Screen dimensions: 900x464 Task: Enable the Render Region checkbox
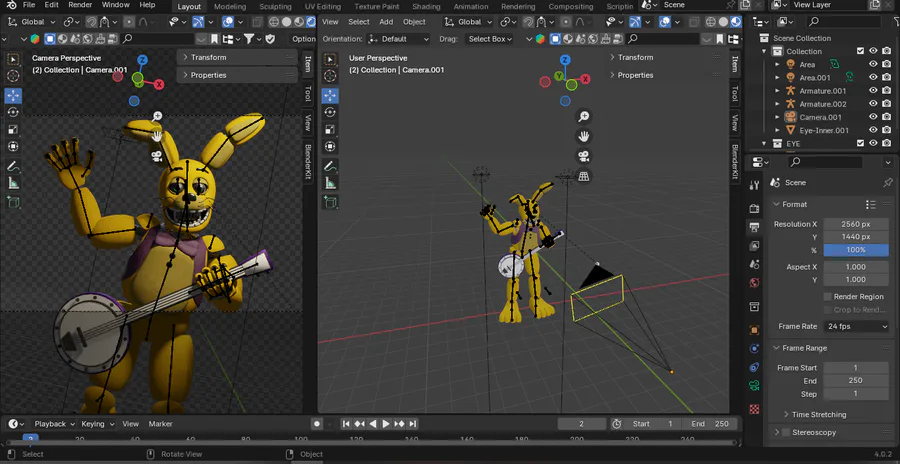pos(827,296)
